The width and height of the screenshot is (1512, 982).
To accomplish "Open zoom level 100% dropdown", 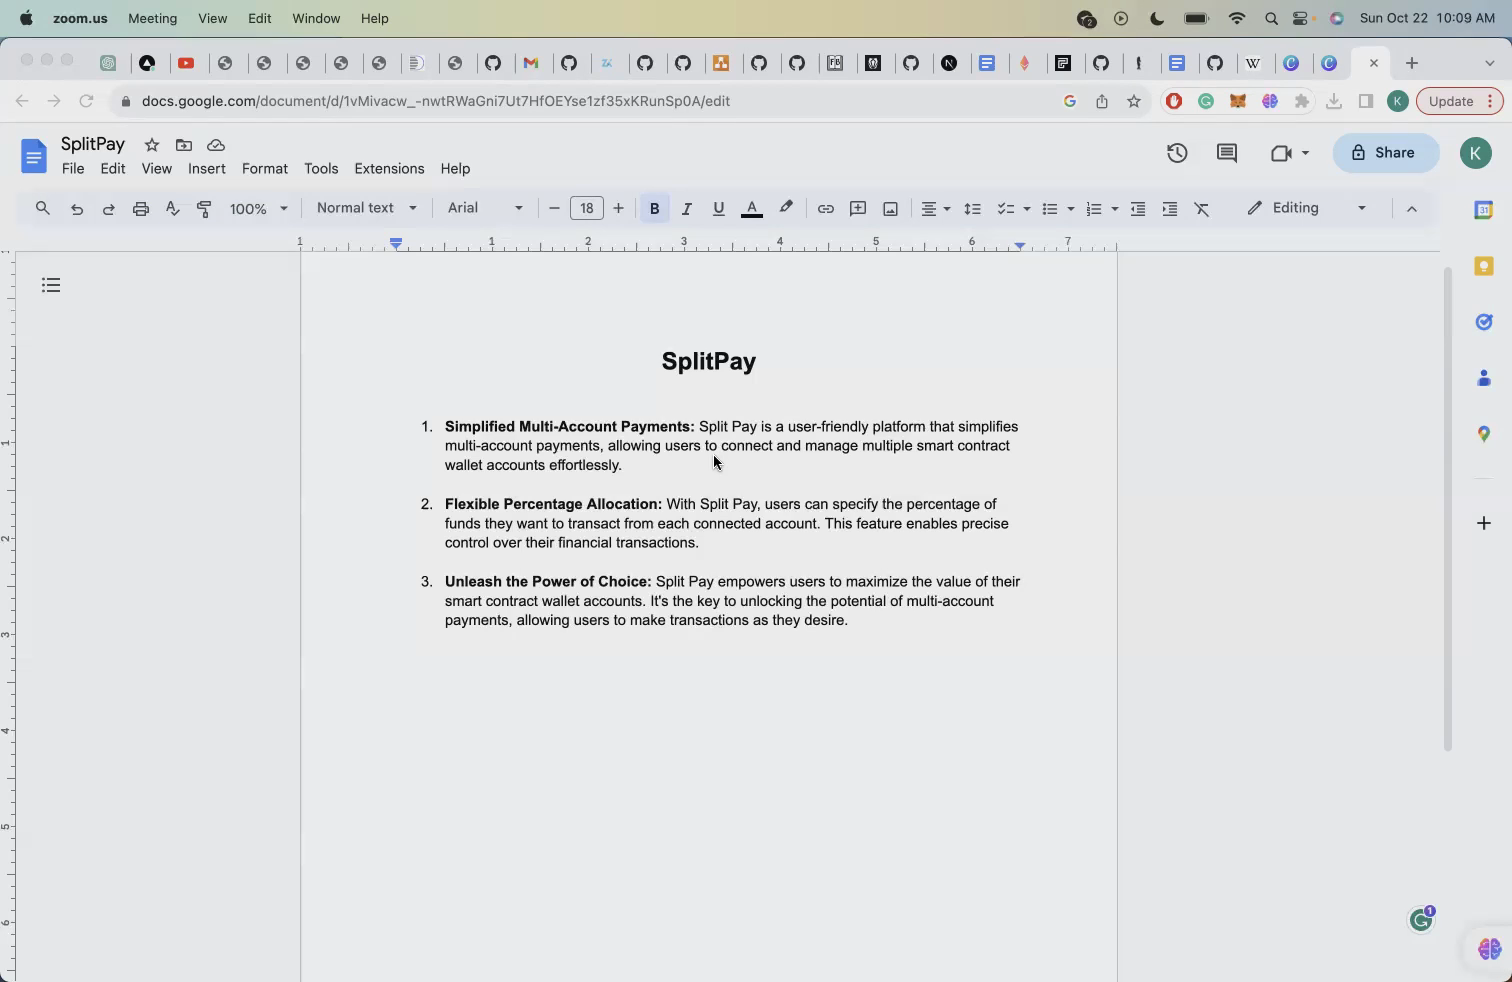I will coord(258,209).
